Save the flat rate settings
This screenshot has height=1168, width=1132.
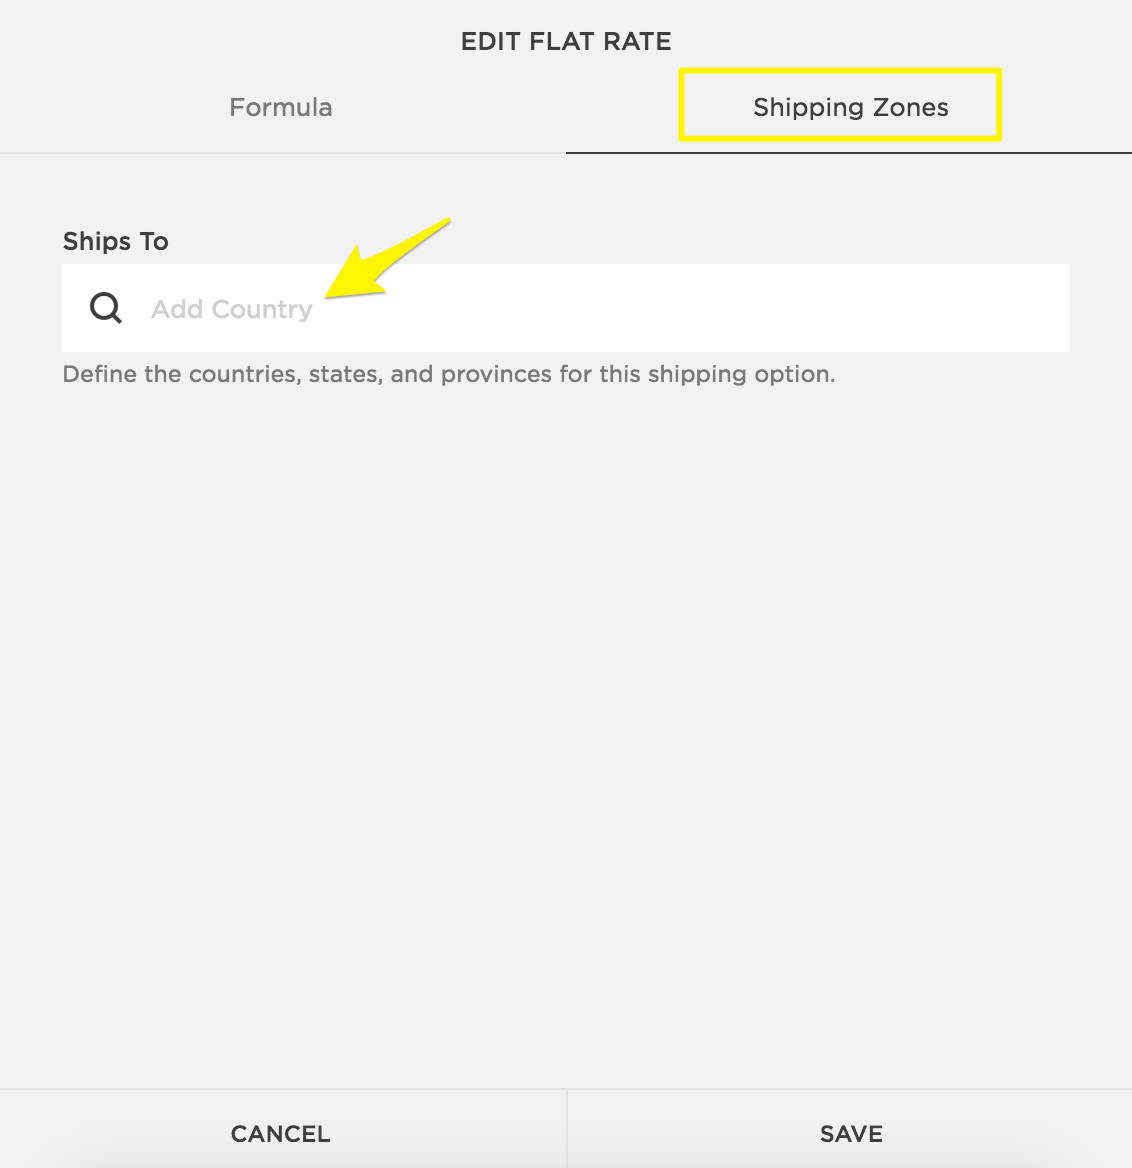(x=850, y=1133)
